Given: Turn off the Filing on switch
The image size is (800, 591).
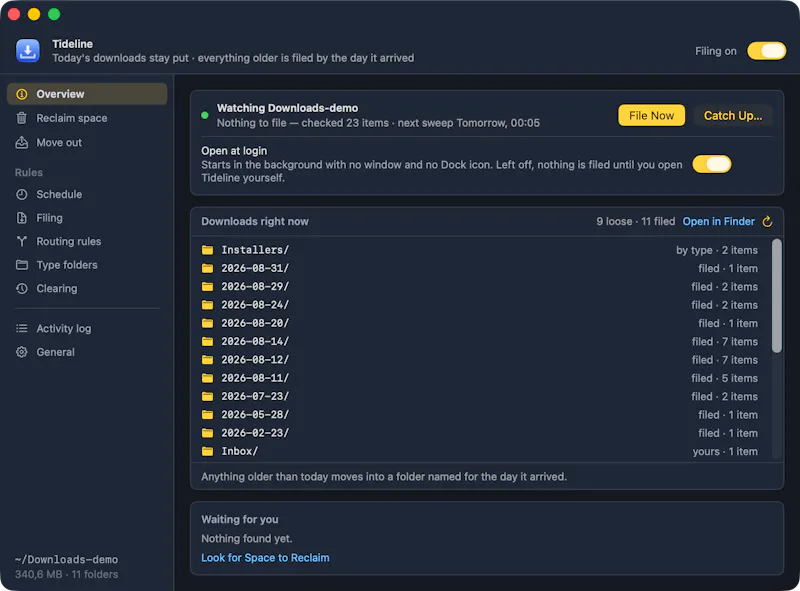Looking at the screenshot, I should [766, 51].
